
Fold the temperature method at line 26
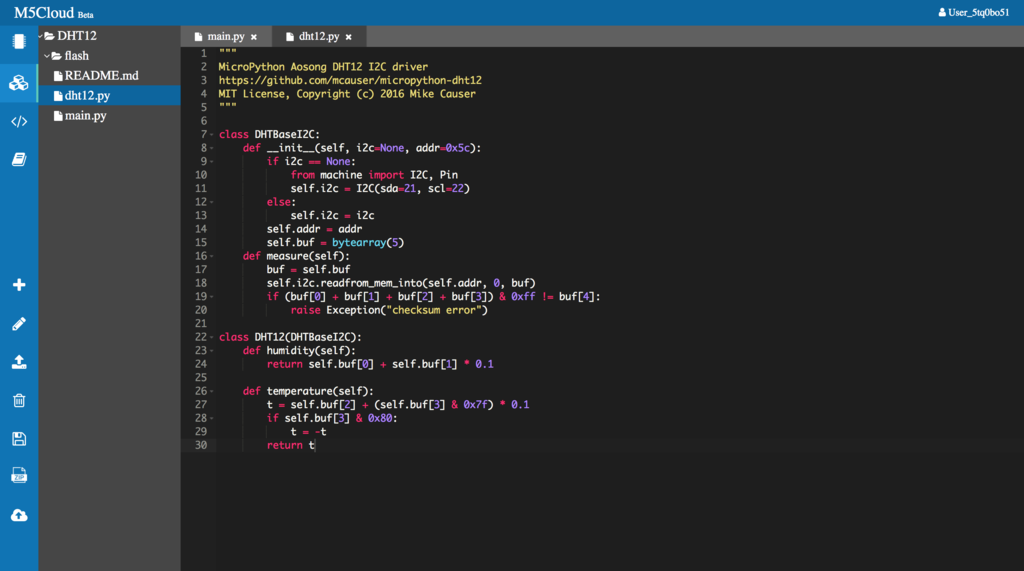[x=212, y=391]
